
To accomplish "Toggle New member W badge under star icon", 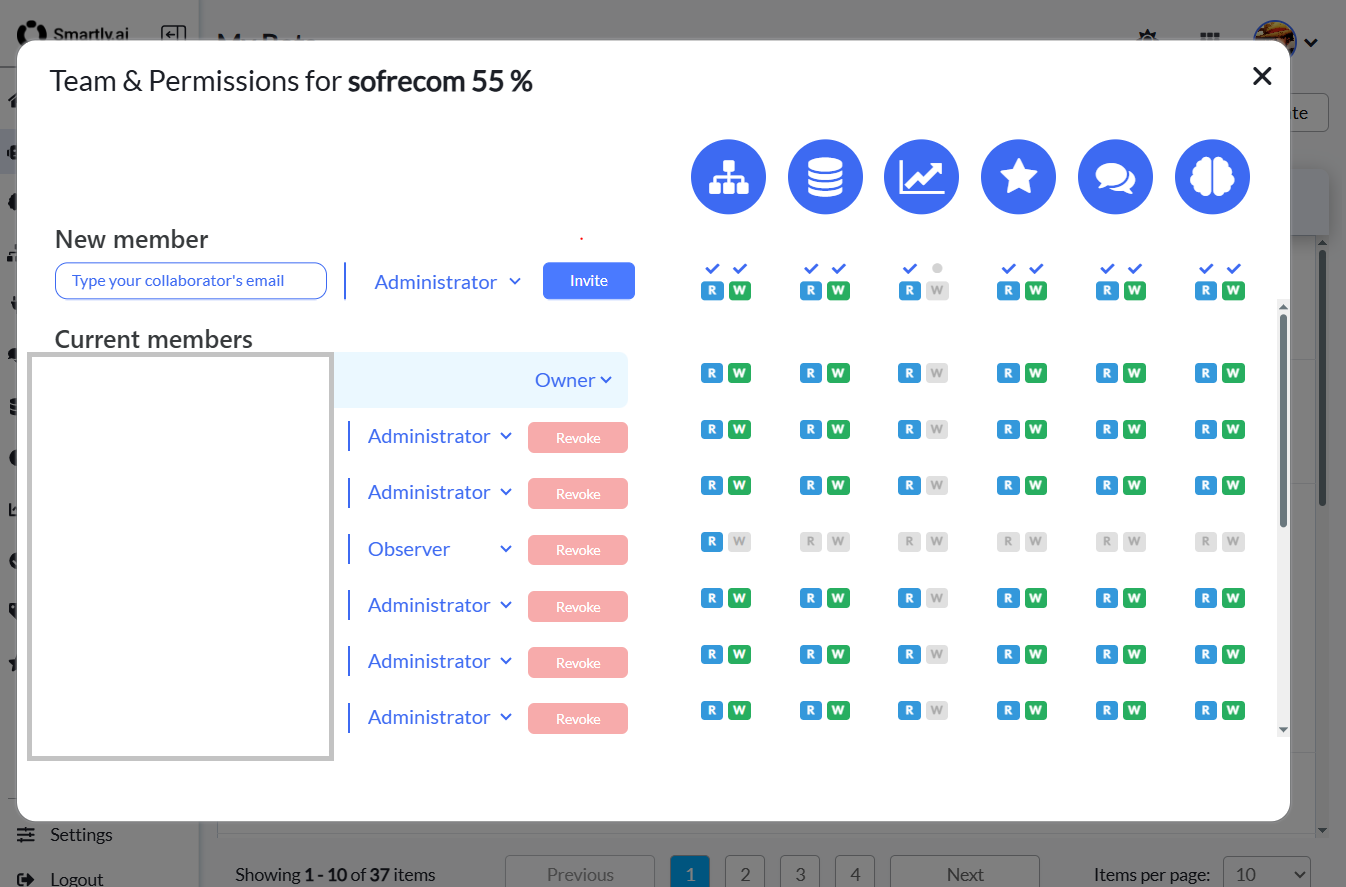I will 1036,291.
